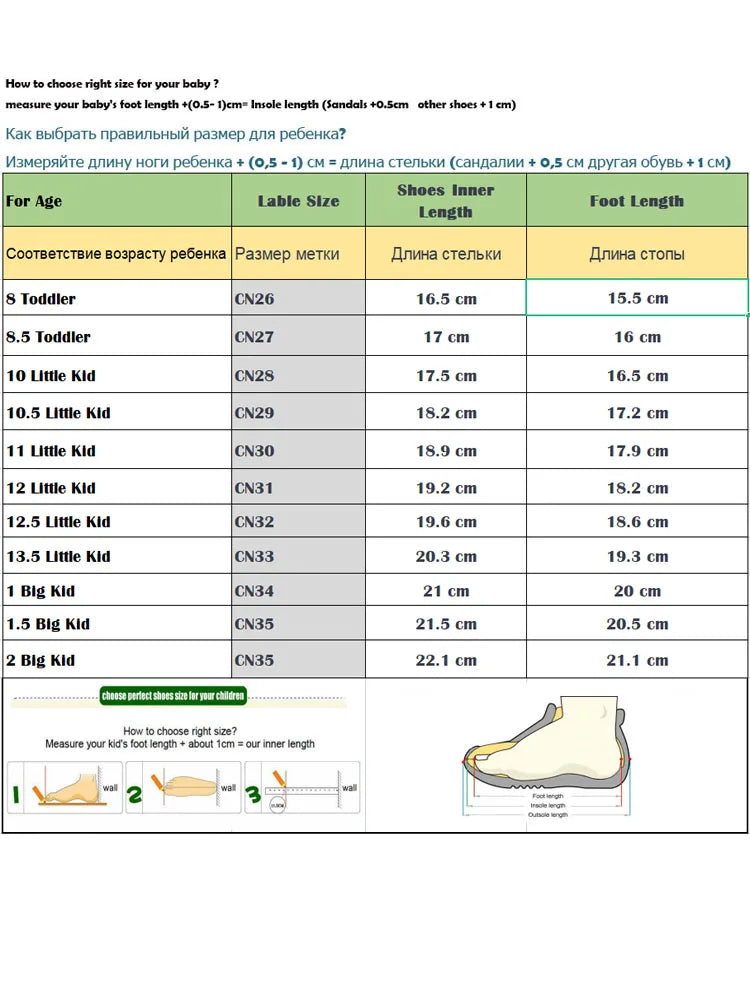This screenshot has height=1000, width=750.
Task: Click the 17.5 cm inner length cell
Action: [x=446, y=375]
